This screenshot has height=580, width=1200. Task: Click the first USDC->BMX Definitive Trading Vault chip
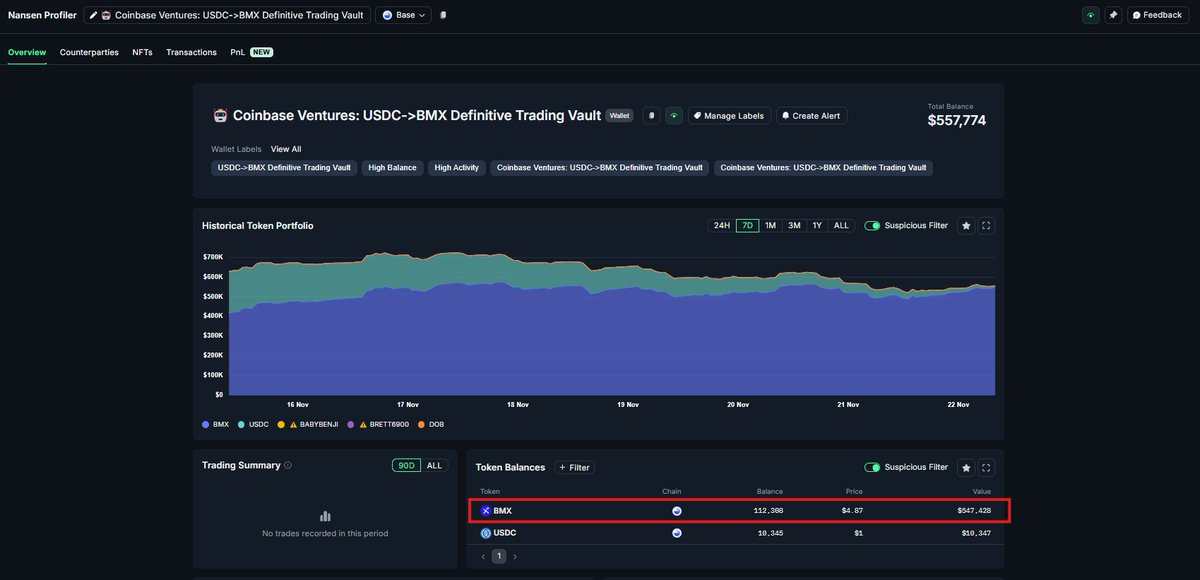(284, 168)
